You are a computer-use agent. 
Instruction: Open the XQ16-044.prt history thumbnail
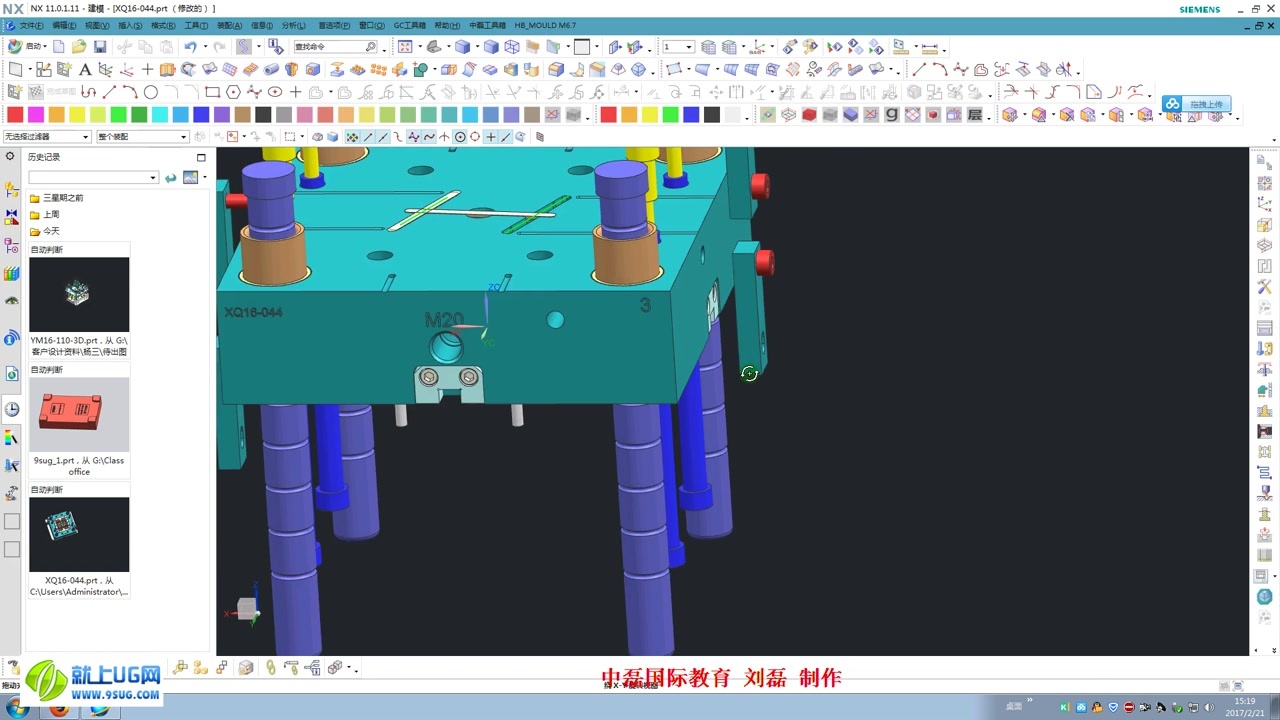[79, 534]
